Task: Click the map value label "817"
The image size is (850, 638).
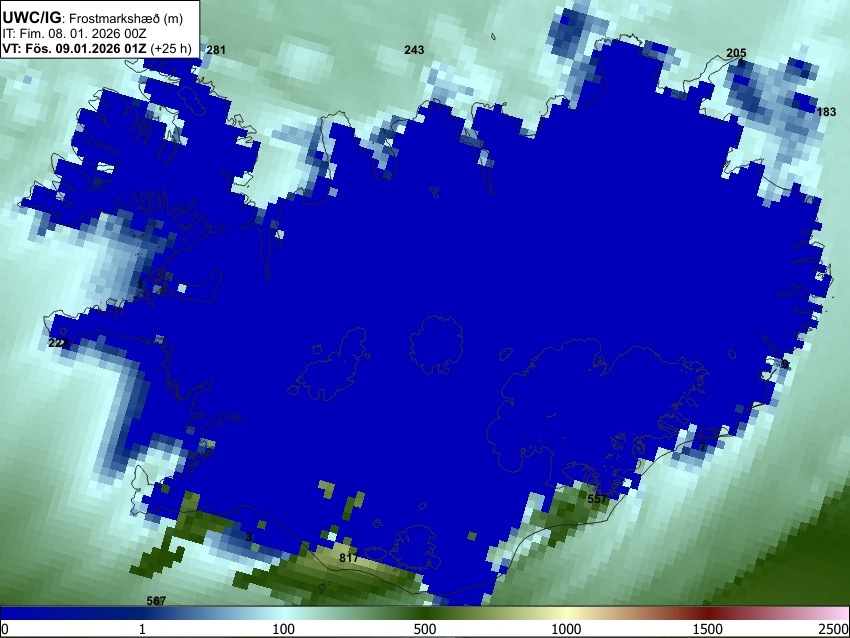Action: (x=349, y=558)
